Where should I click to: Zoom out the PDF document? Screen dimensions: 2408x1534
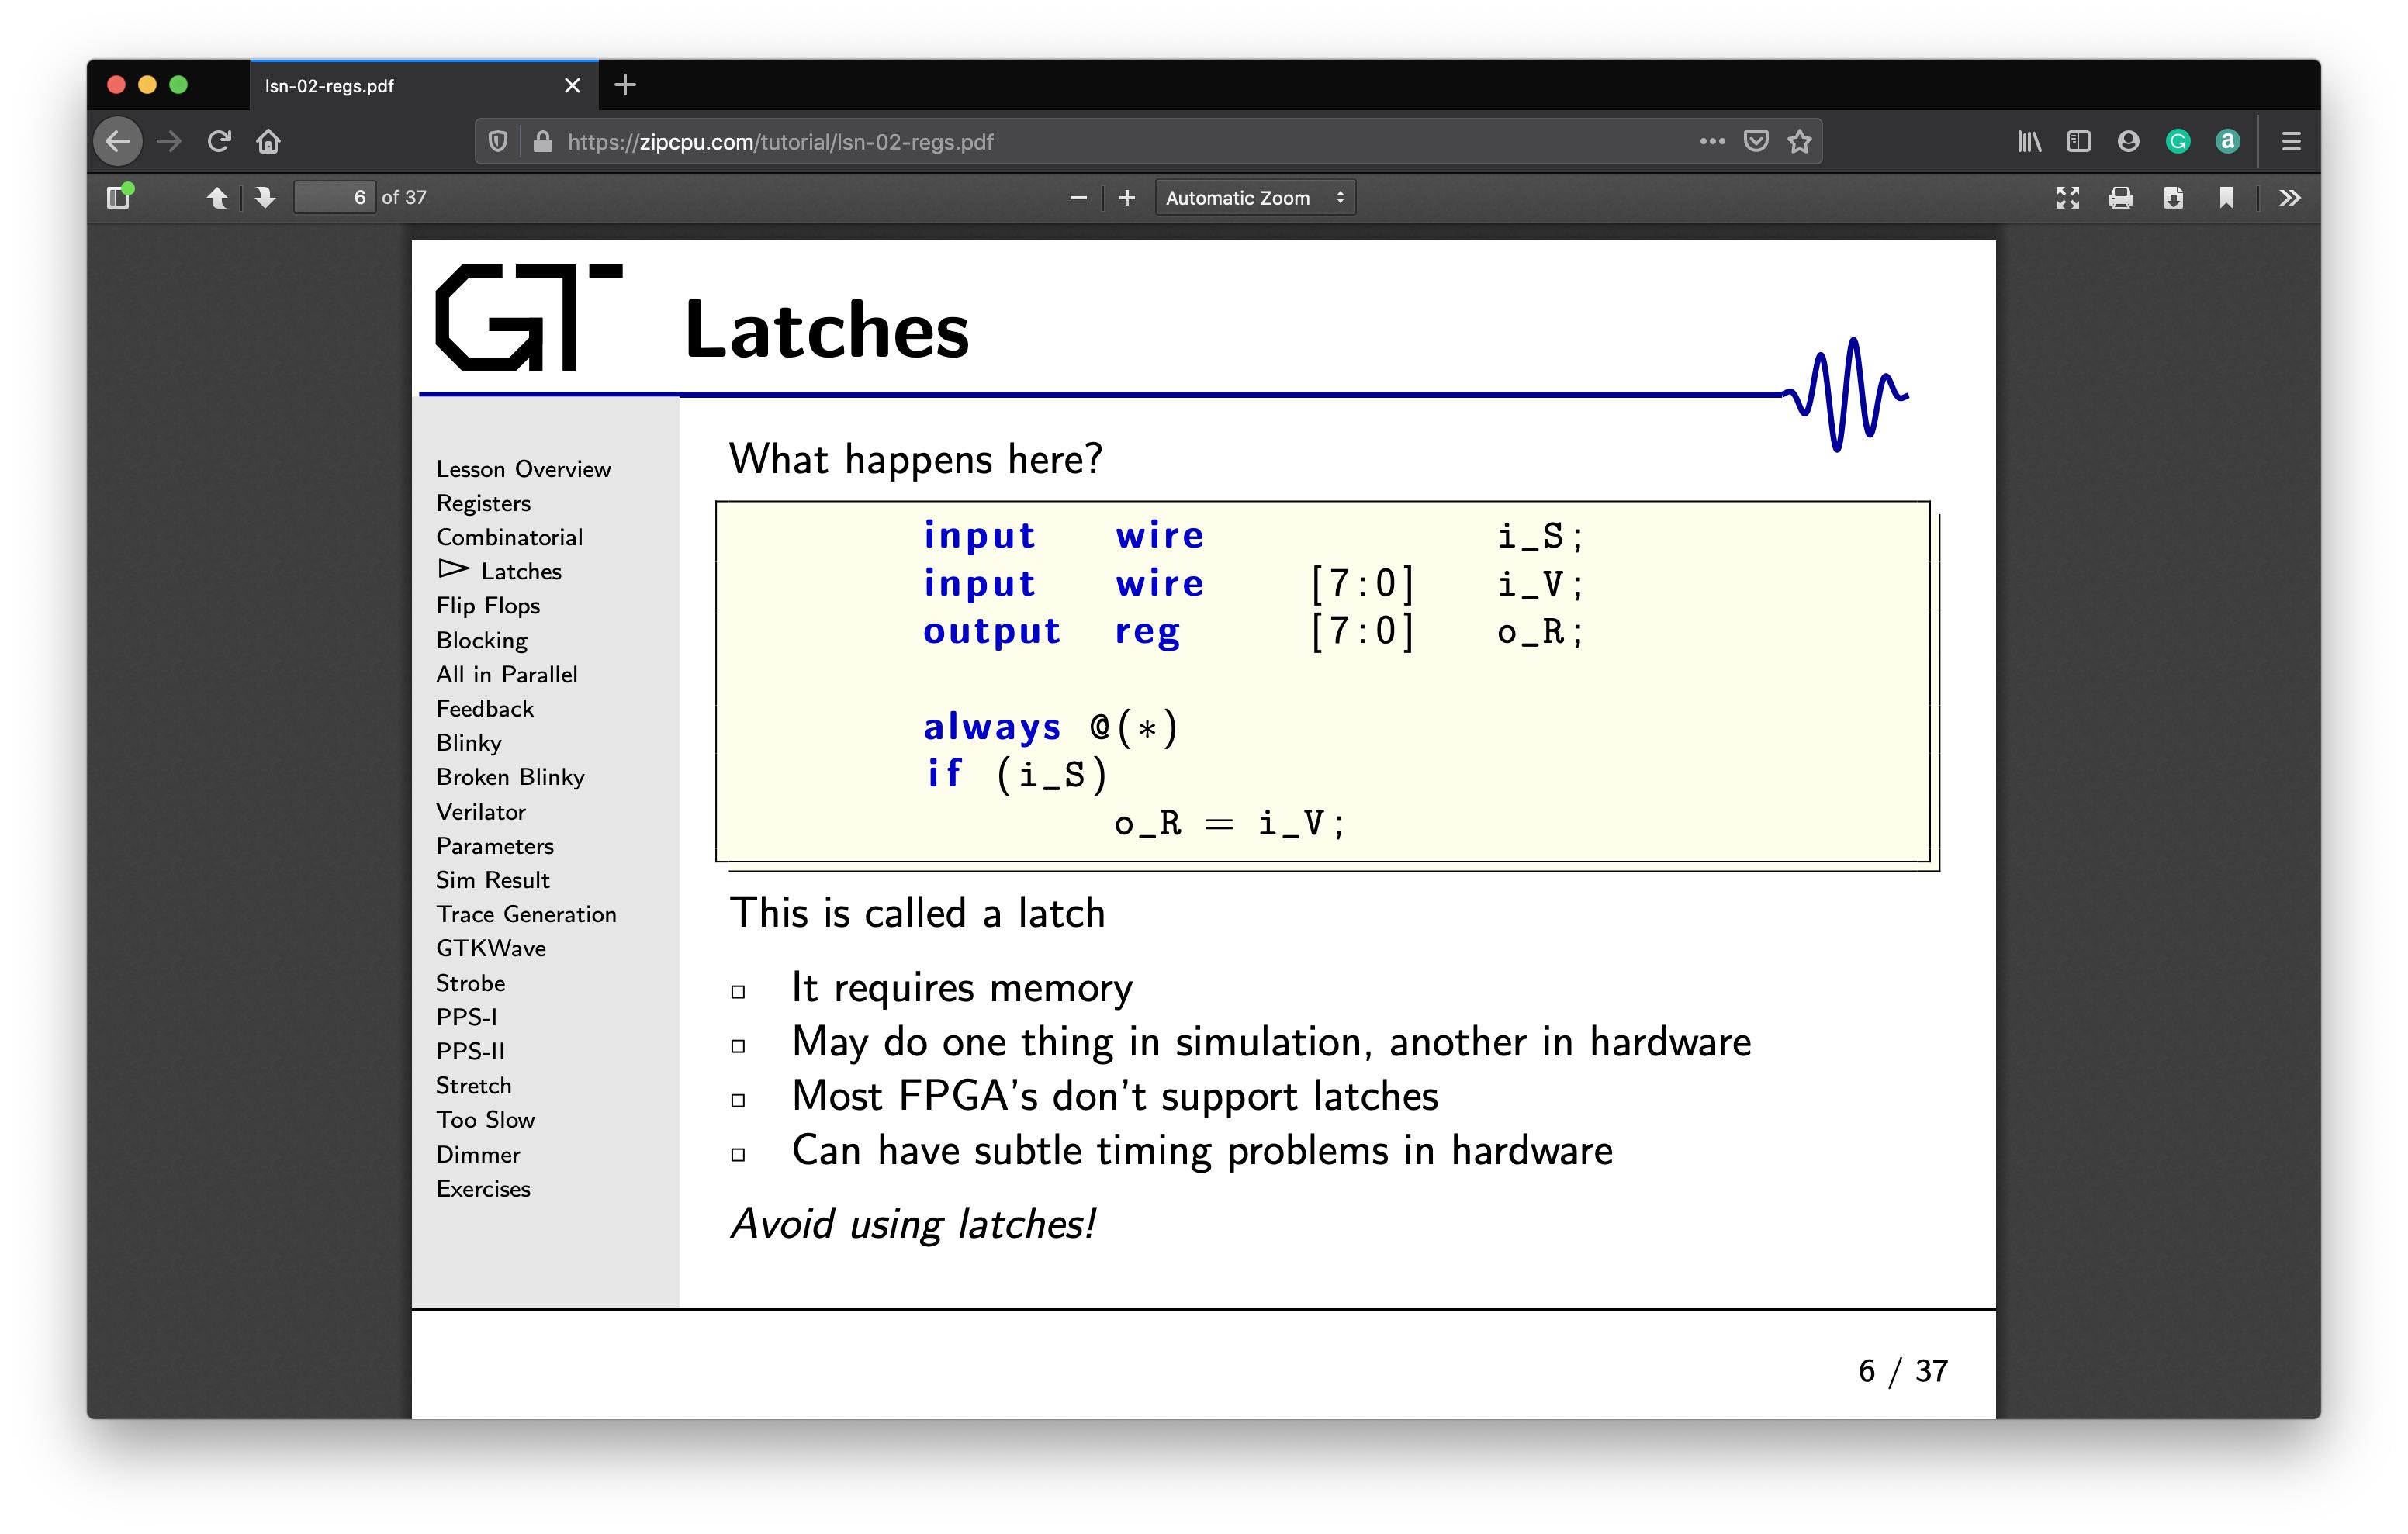pyautogui.click(x=1078, y=198)
